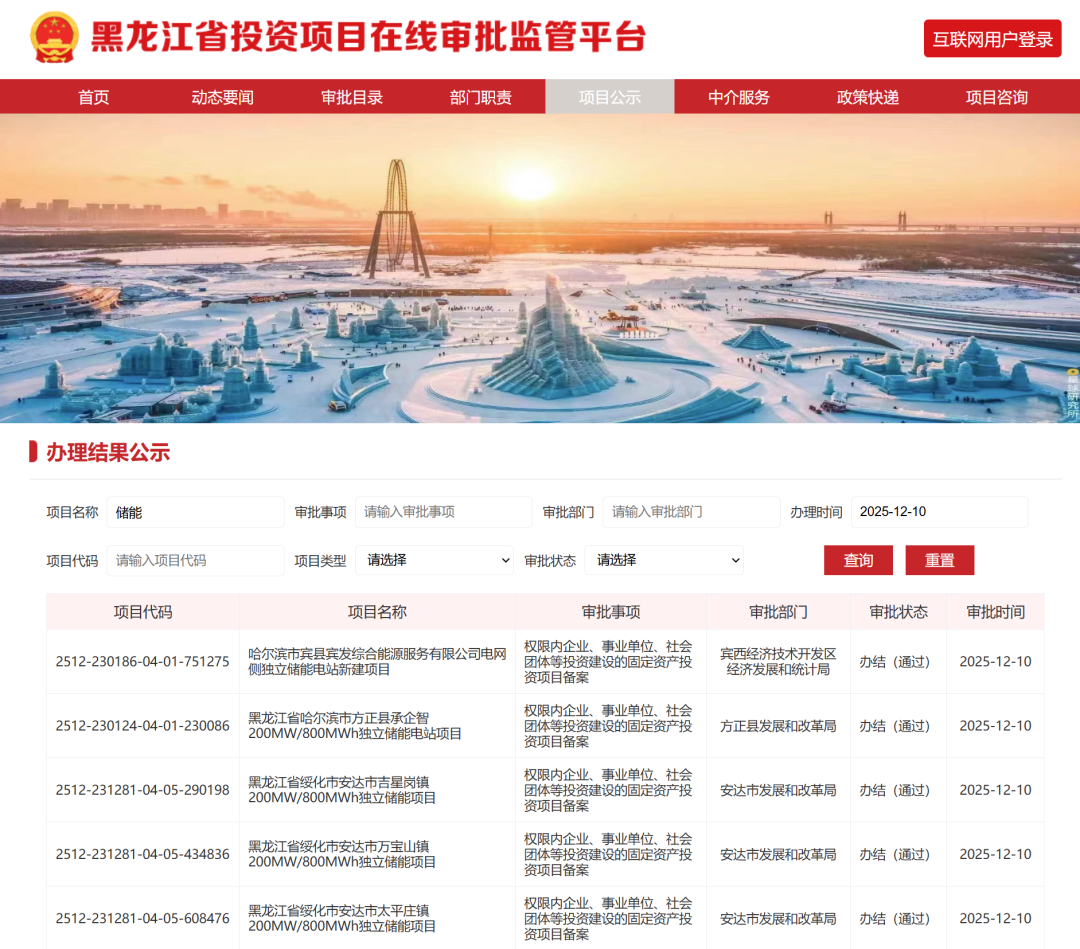Click the ice festival banner image

(x=540, y=268)
